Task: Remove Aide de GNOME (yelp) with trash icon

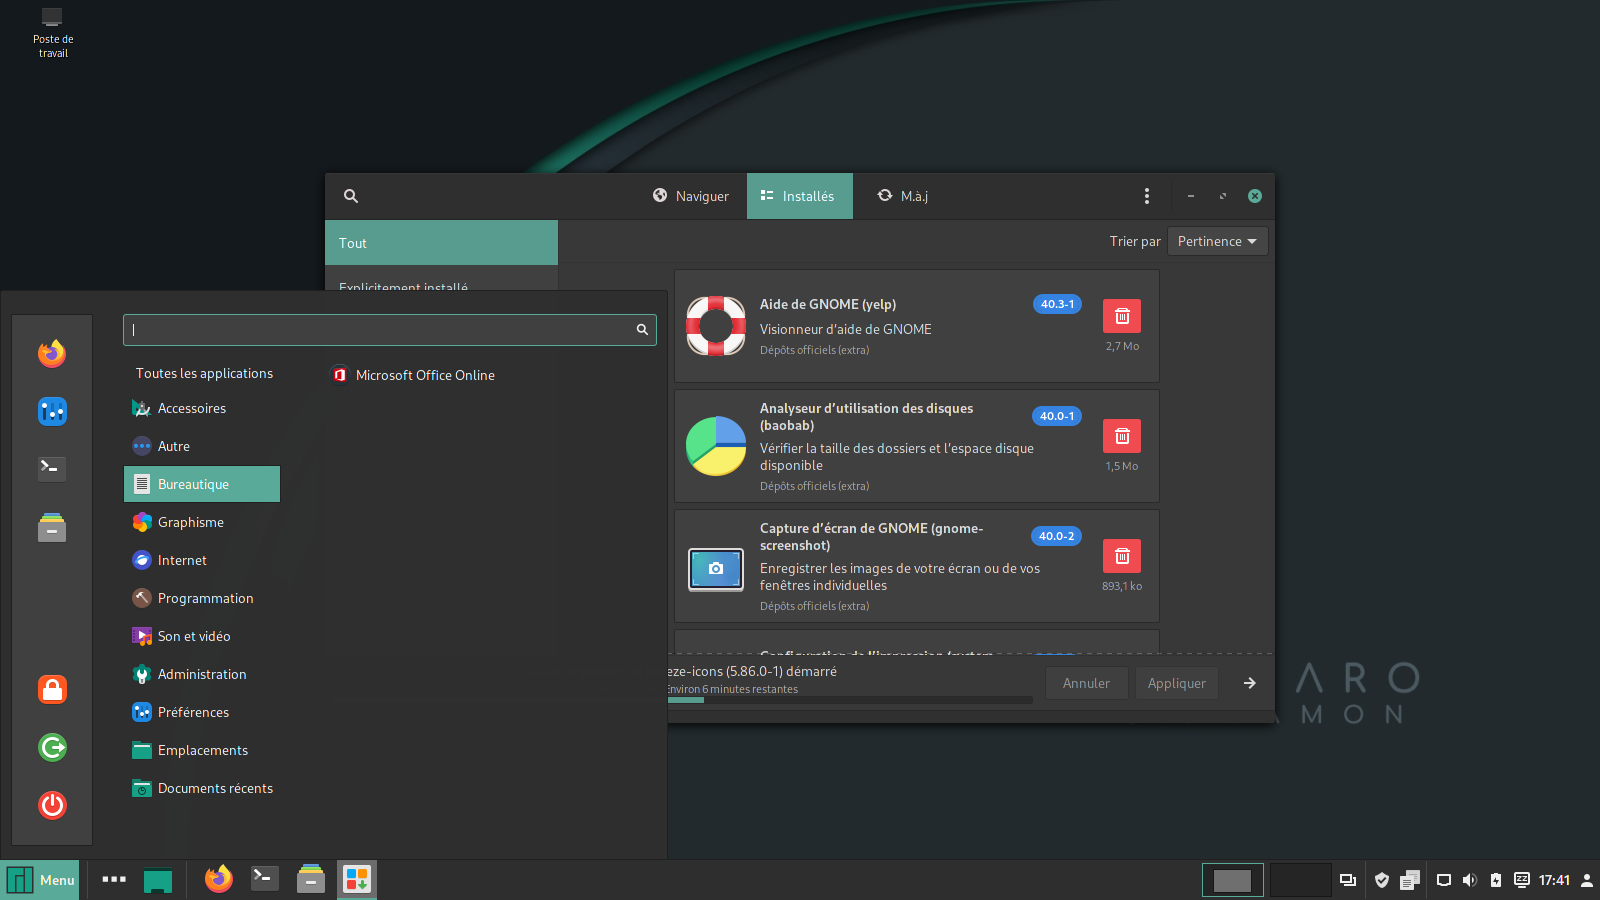Action: 1121,316
